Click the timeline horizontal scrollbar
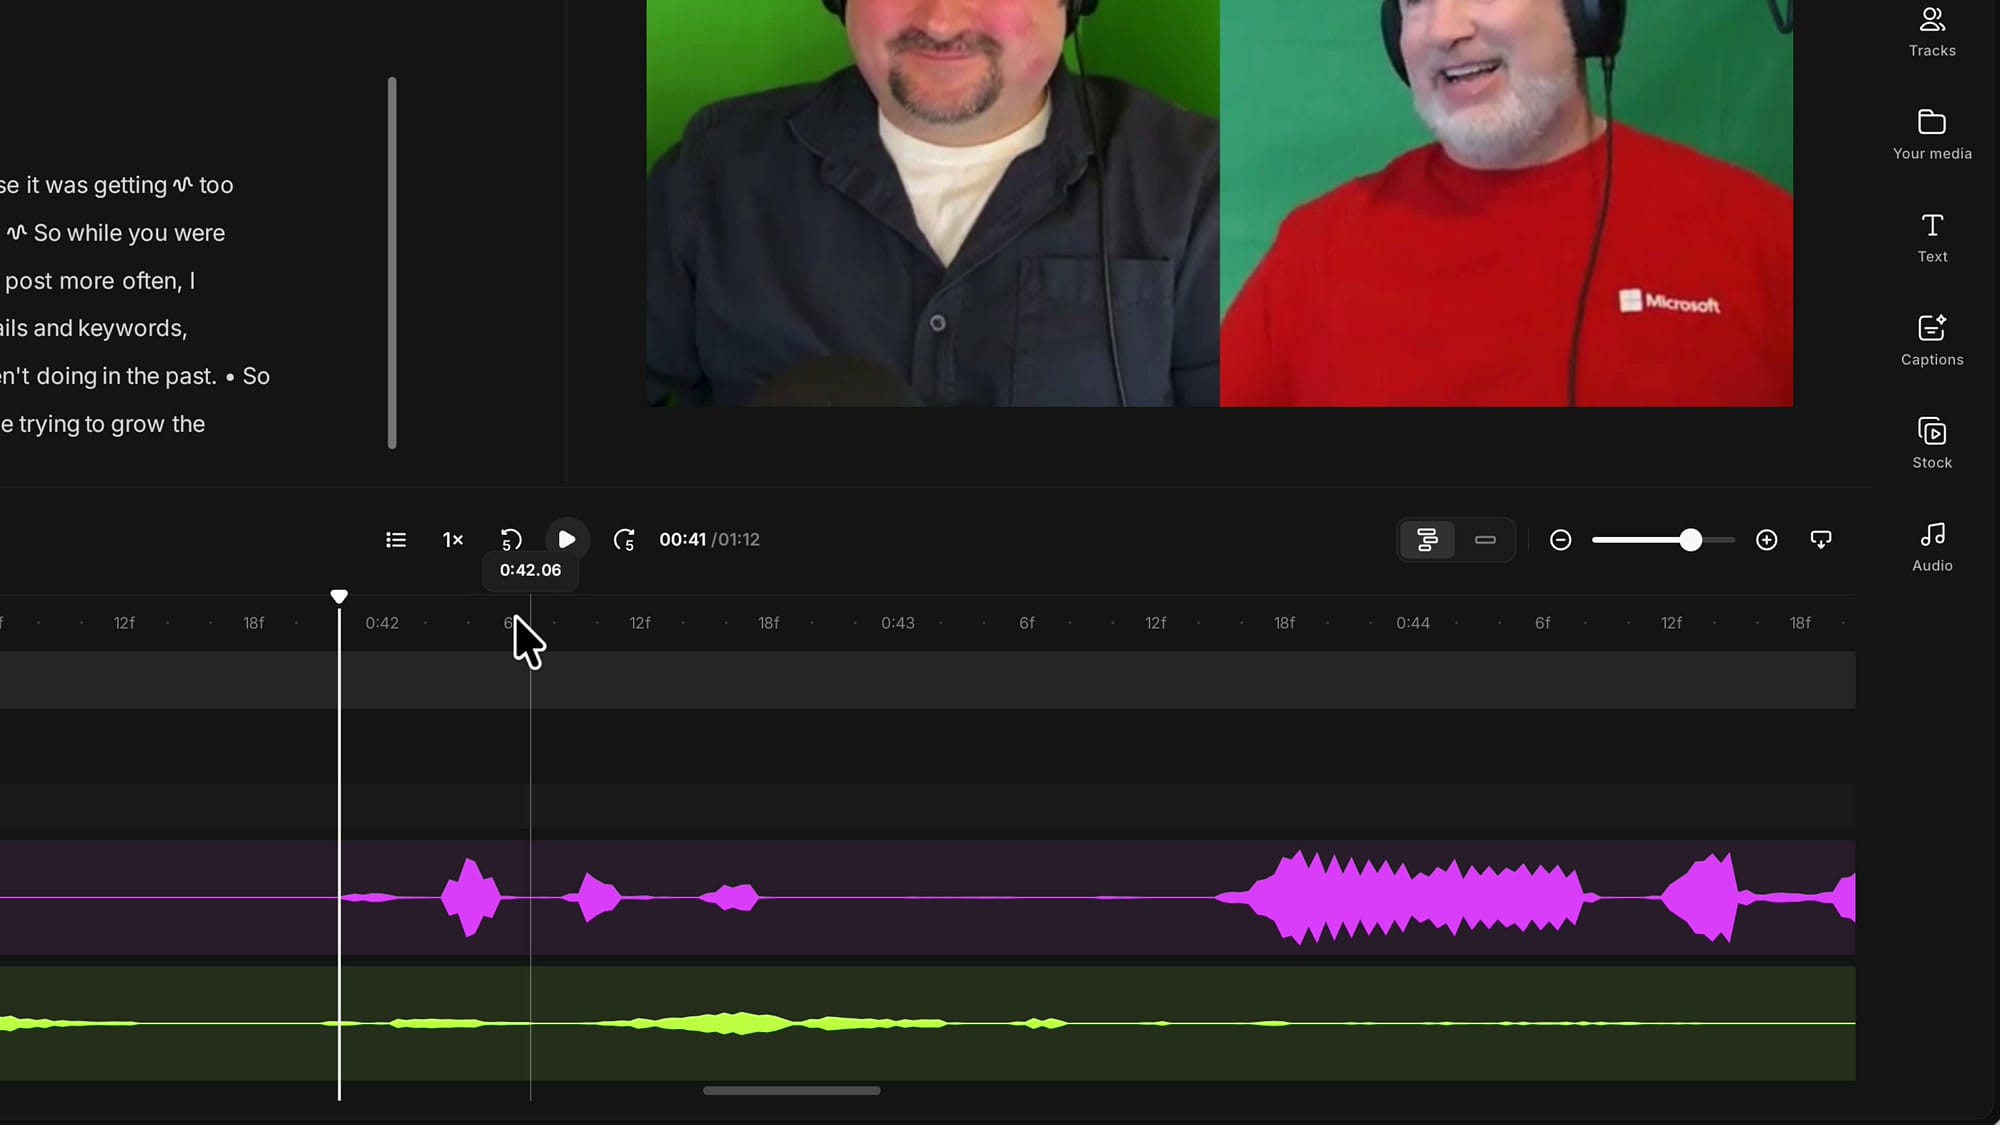This screenshot has width=2000, height=1125. 791,1091
